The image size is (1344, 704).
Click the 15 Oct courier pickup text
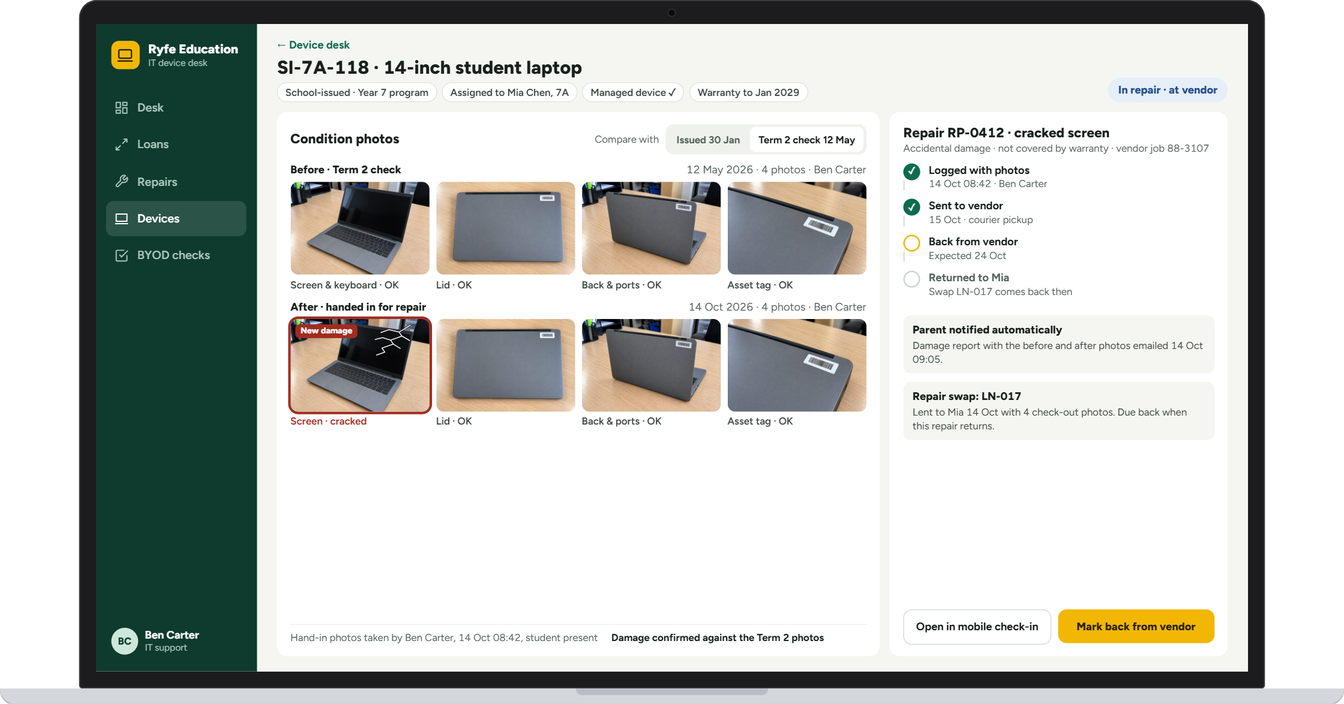(x=981, y=220)
